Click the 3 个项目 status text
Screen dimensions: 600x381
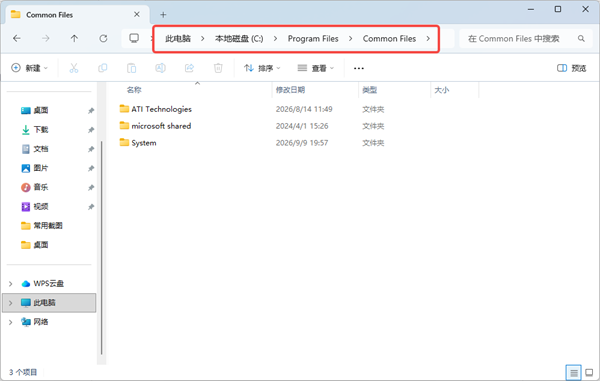(23, 372)
